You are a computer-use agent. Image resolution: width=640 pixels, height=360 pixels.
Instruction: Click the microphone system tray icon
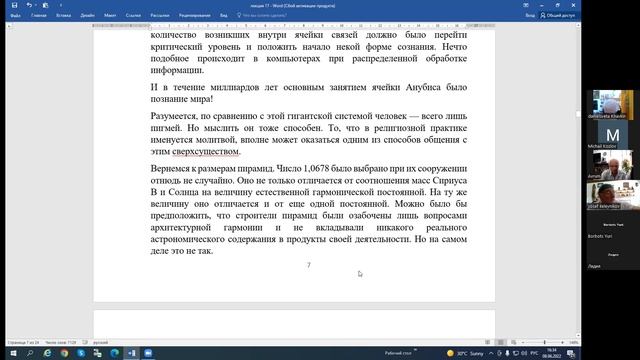[x=507, y=353]
